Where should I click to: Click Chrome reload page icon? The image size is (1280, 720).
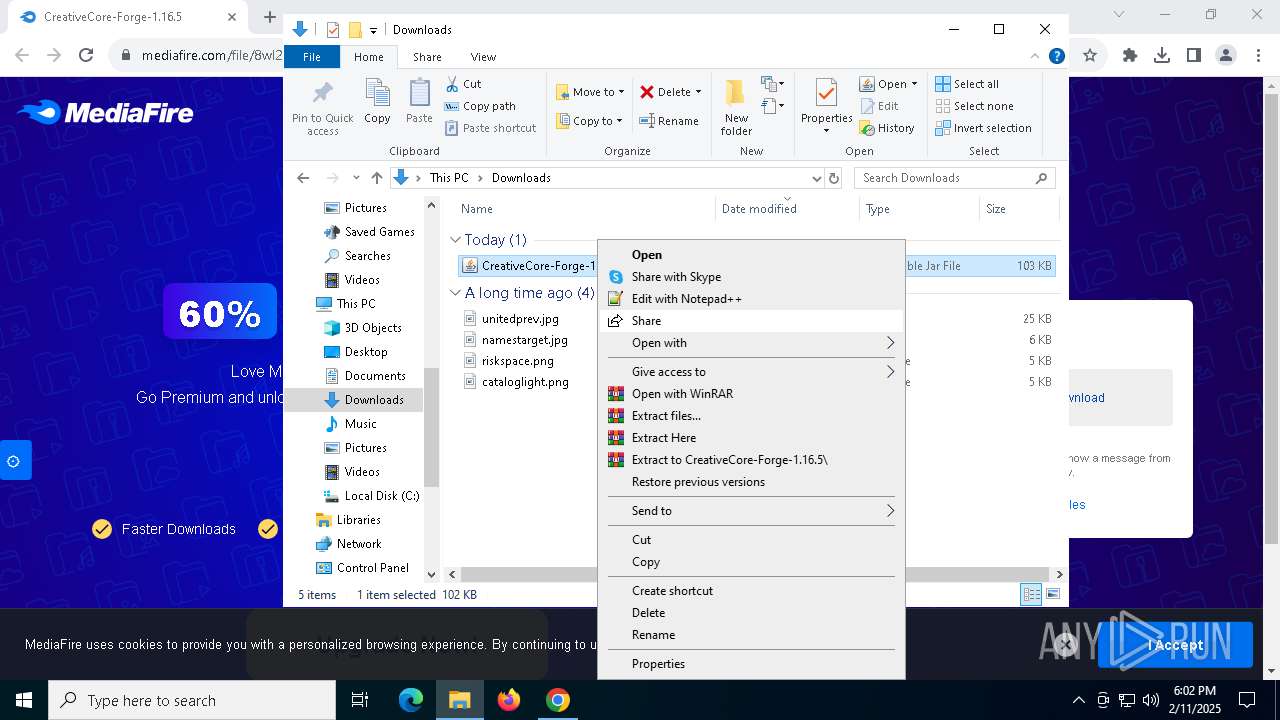click(x=86, y=56)
